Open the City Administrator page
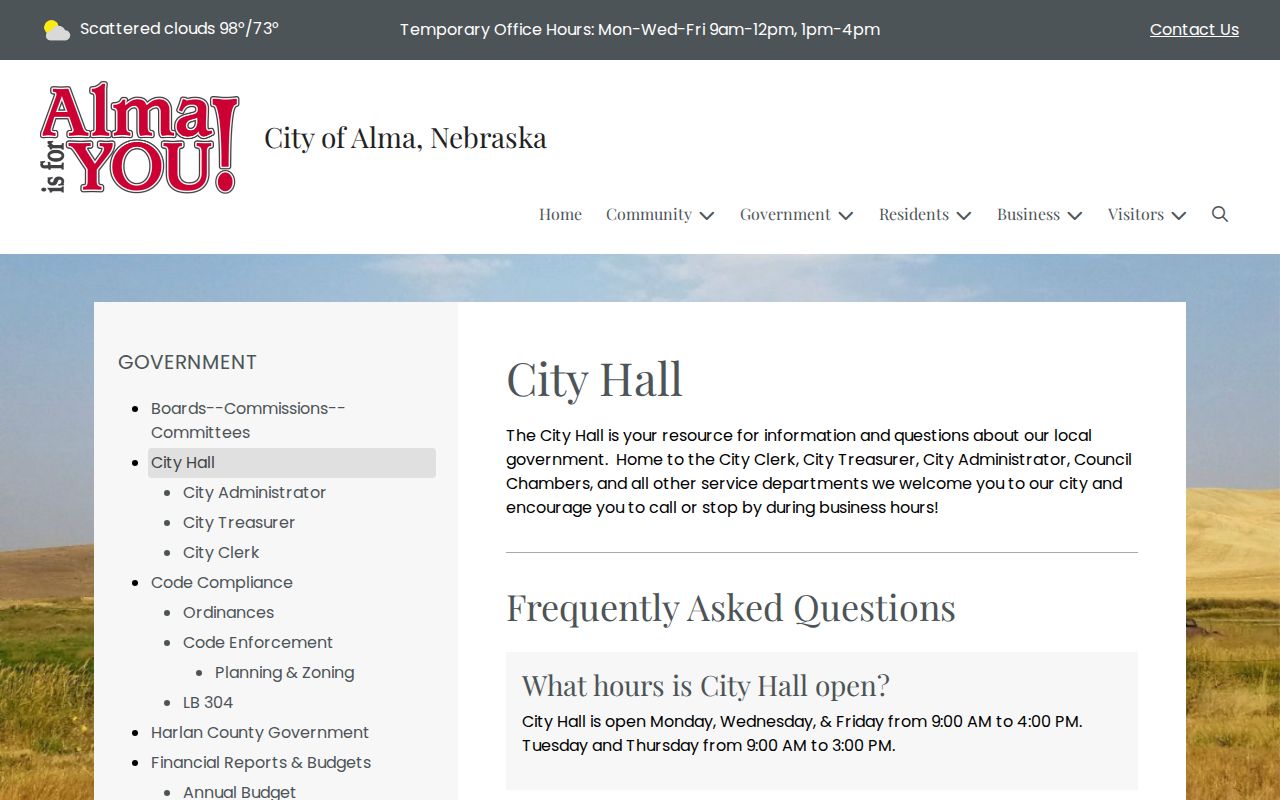The width and height of the screenshot is (1280, 800). pos(254,492)
